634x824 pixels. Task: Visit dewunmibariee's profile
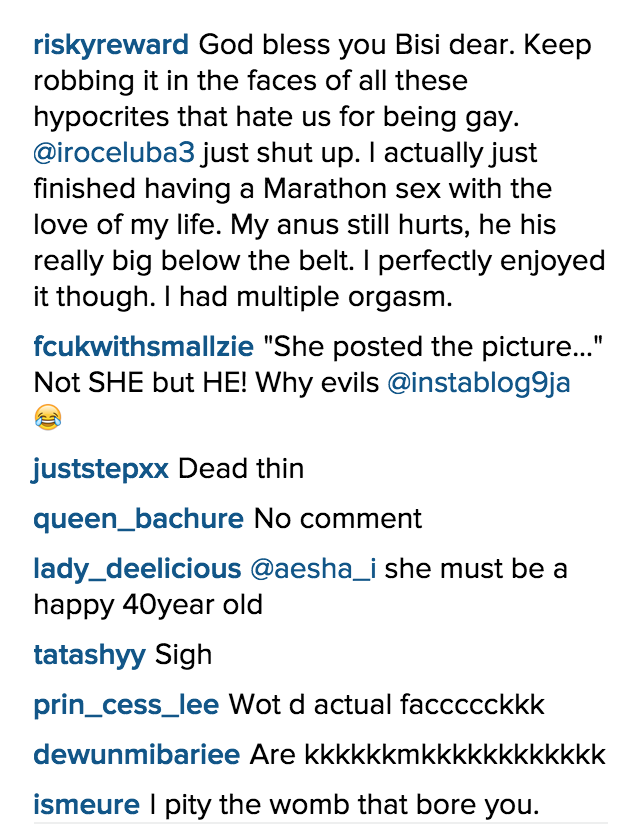pyautogui.click(x=136, y=754)
